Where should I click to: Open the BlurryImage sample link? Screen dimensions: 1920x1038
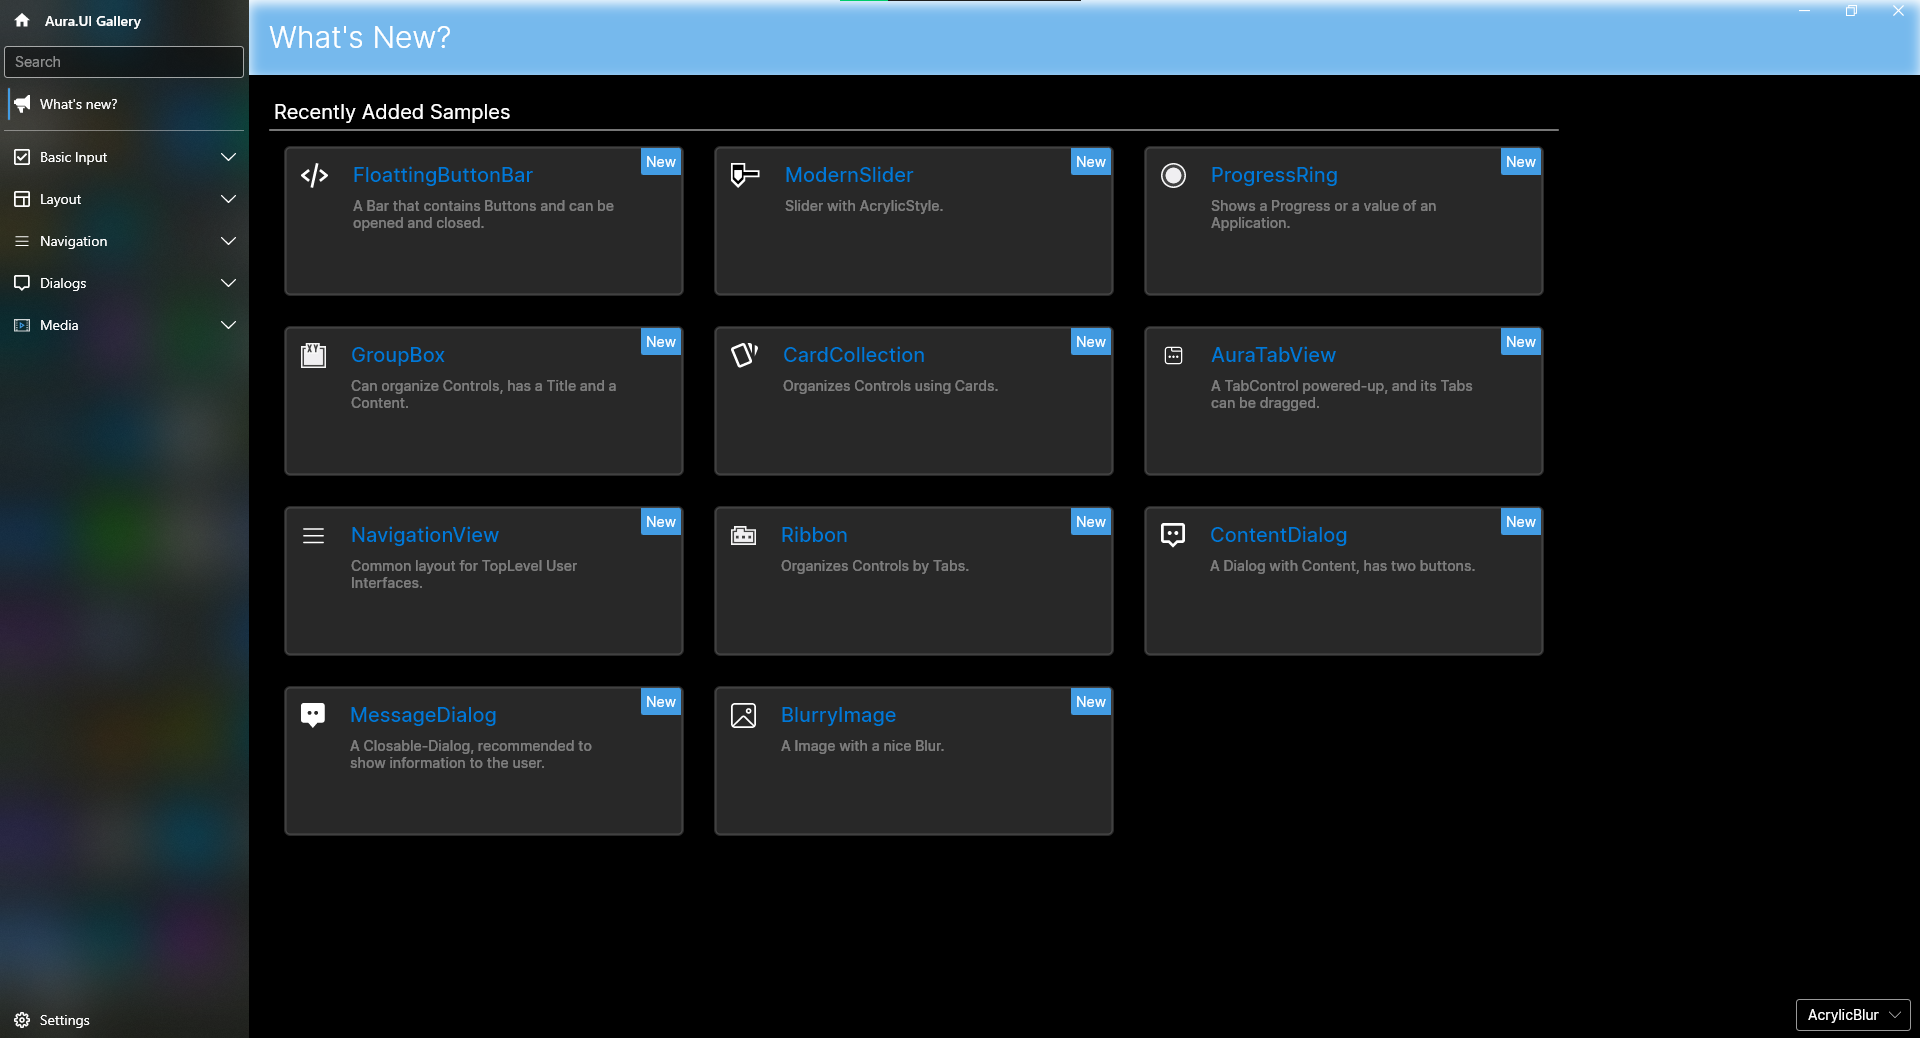(x=838, y=715)
